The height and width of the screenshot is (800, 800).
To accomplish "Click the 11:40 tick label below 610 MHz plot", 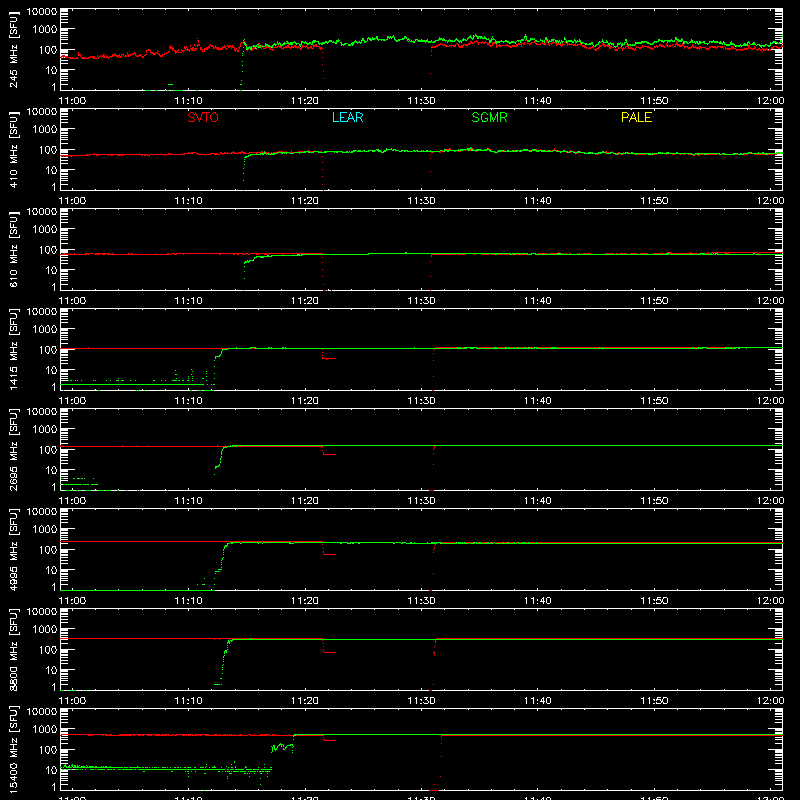I will point(538,301).
